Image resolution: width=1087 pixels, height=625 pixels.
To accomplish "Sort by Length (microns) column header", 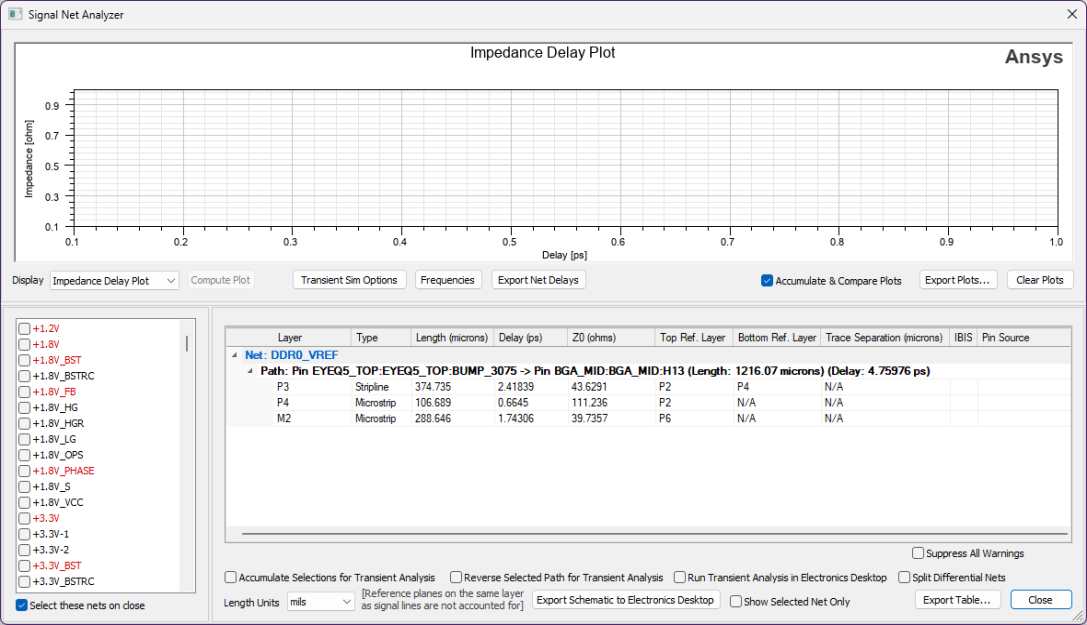I will point(452,337).
